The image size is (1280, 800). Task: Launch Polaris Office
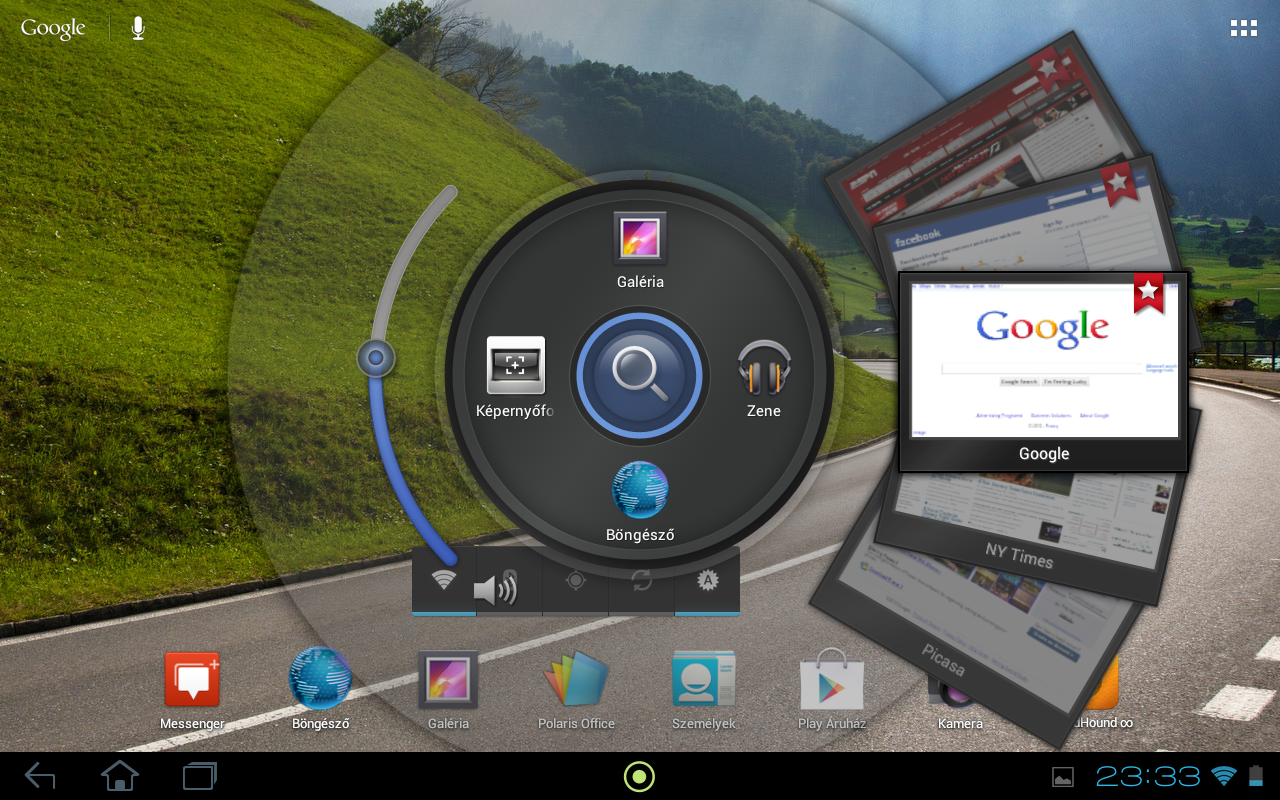click(x=576, y=690)
